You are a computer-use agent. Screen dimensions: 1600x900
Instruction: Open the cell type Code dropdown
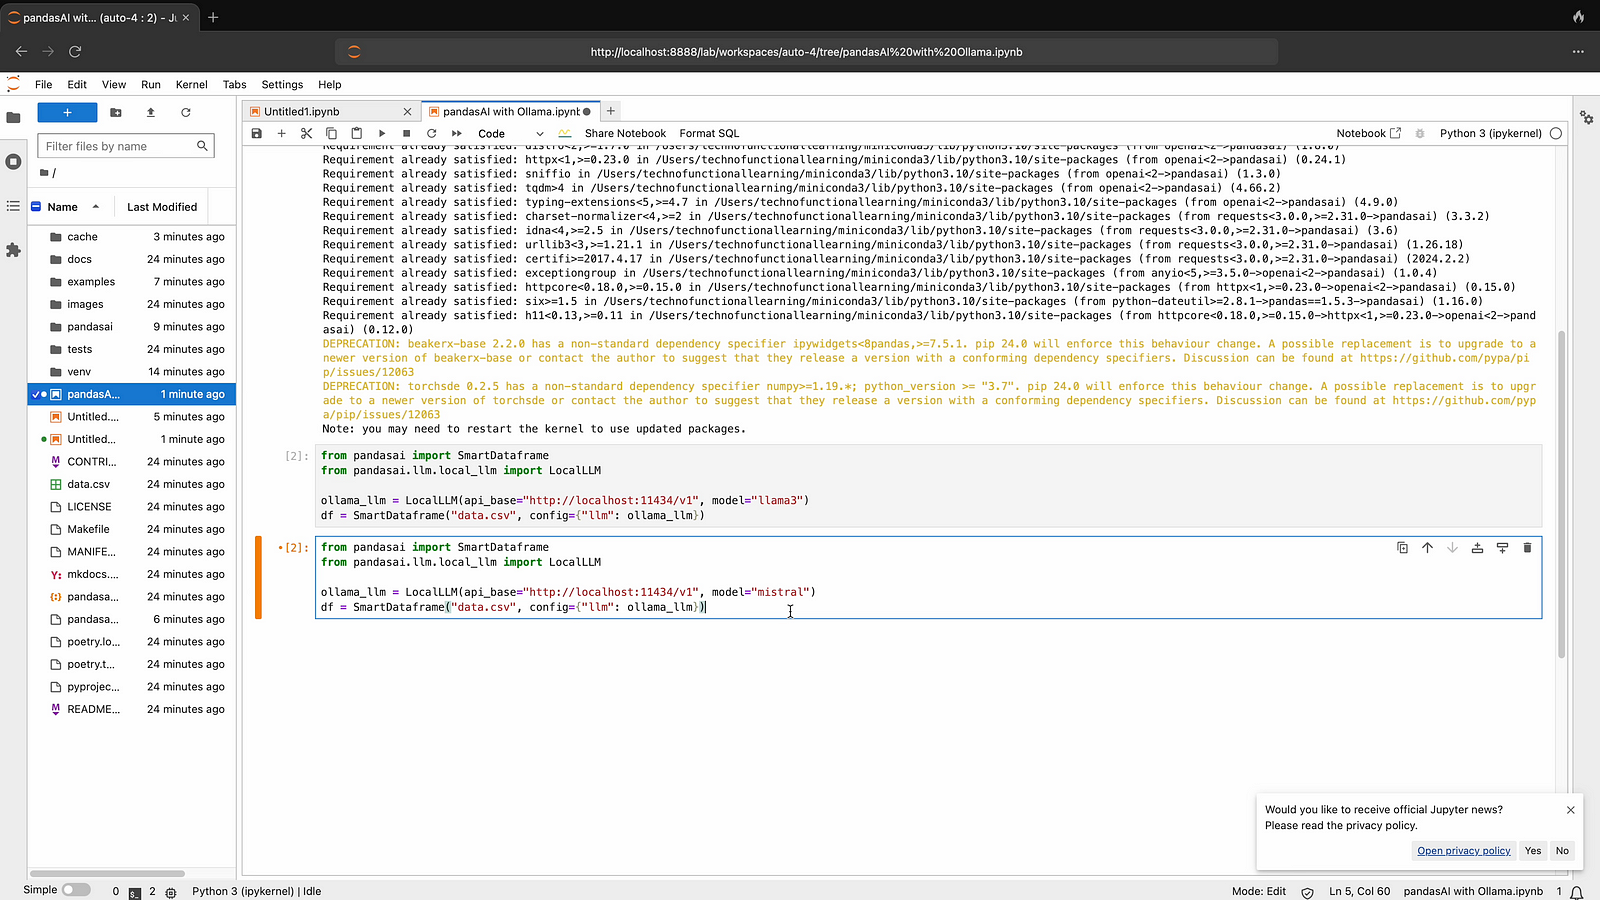click(510, 134)
